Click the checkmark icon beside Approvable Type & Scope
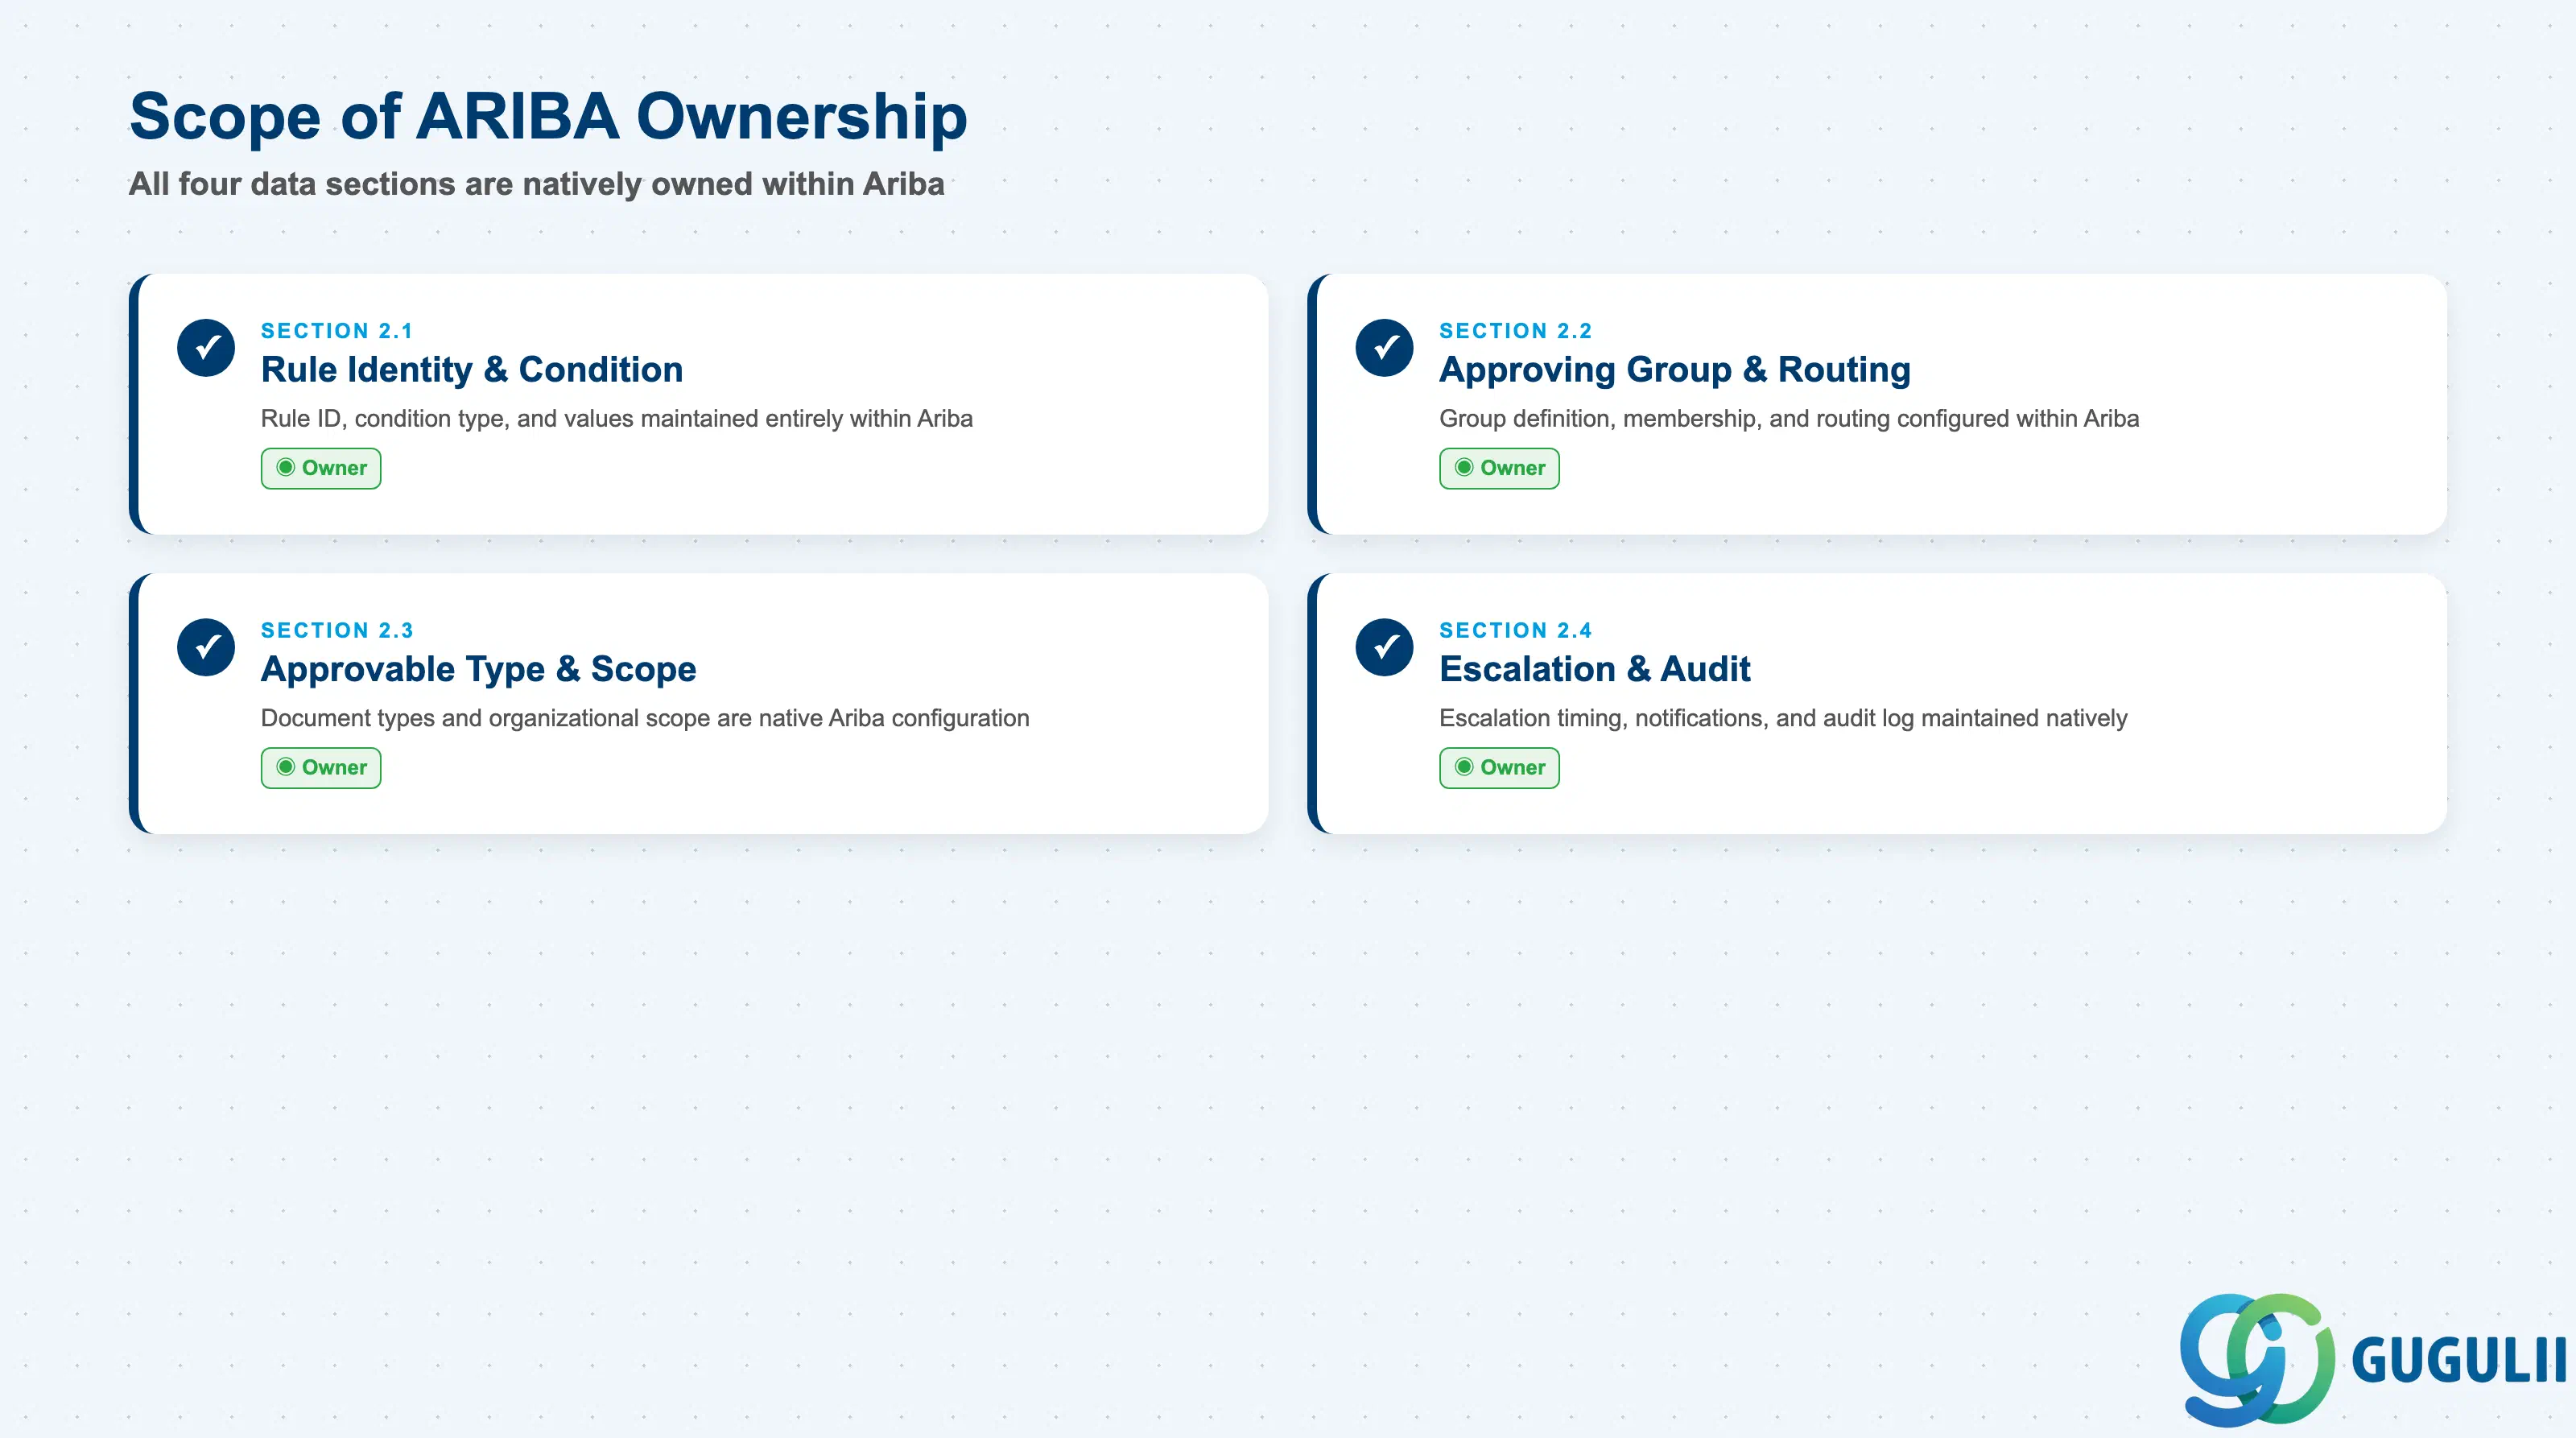The image size is (2576, 1438). pos(206,647)
